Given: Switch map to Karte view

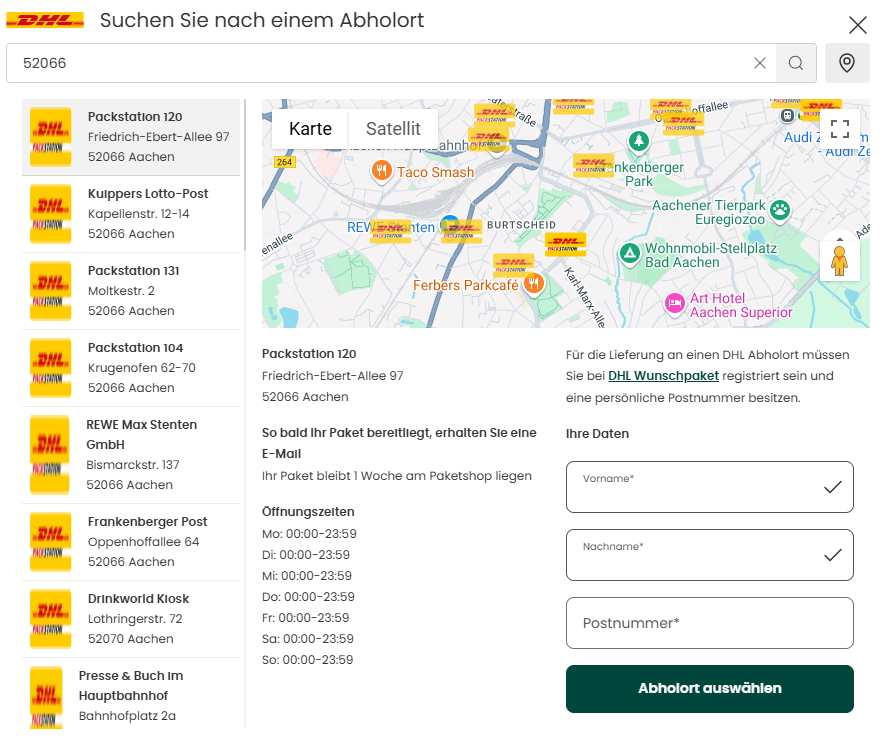Looking at the screenshot, I should point(310,129).
